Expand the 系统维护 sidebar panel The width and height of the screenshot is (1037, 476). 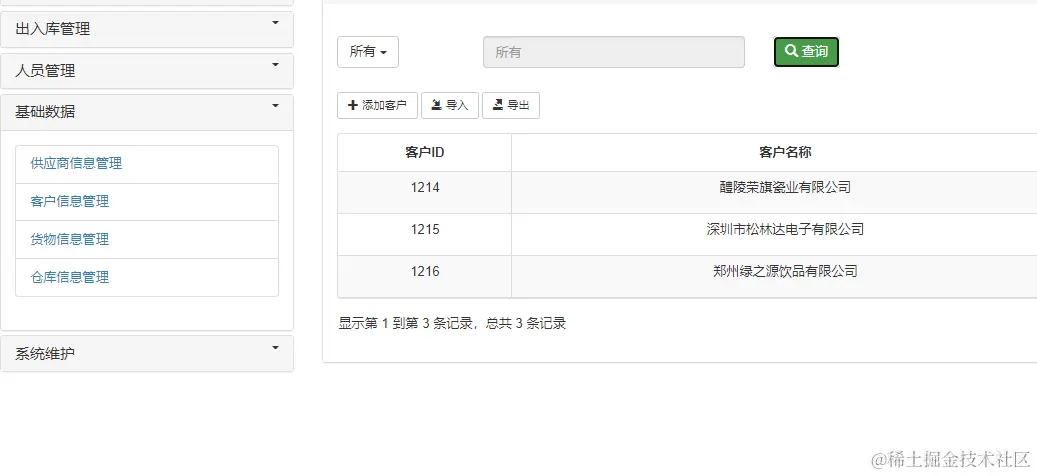(147, 354)
